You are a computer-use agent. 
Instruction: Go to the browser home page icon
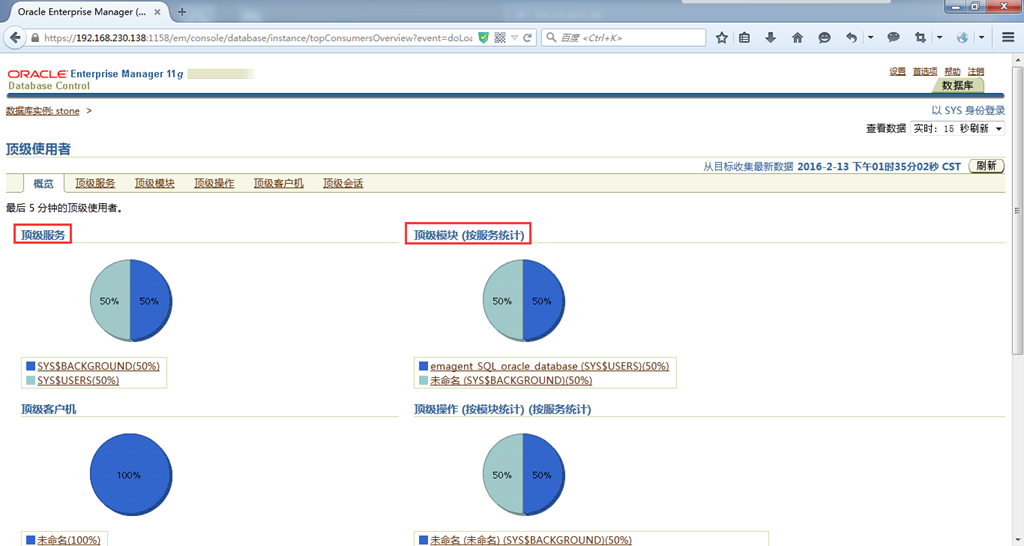pos(797,38)
